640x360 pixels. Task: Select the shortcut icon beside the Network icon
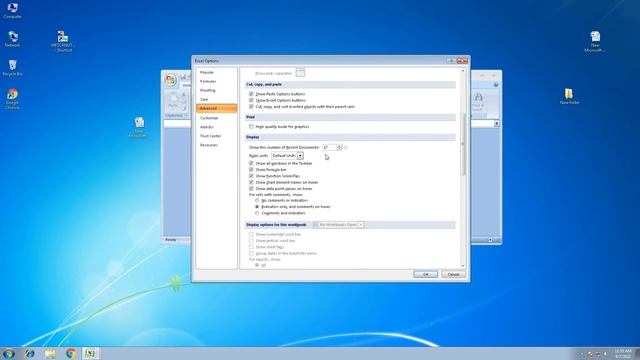click(62, 41)
